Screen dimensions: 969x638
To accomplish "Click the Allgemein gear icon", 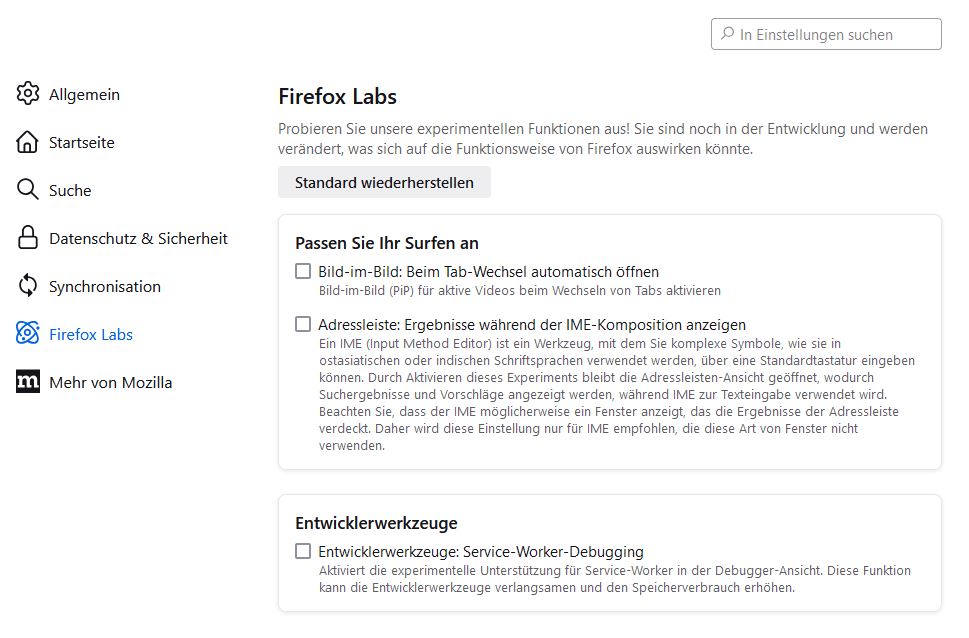I will 28,94.
